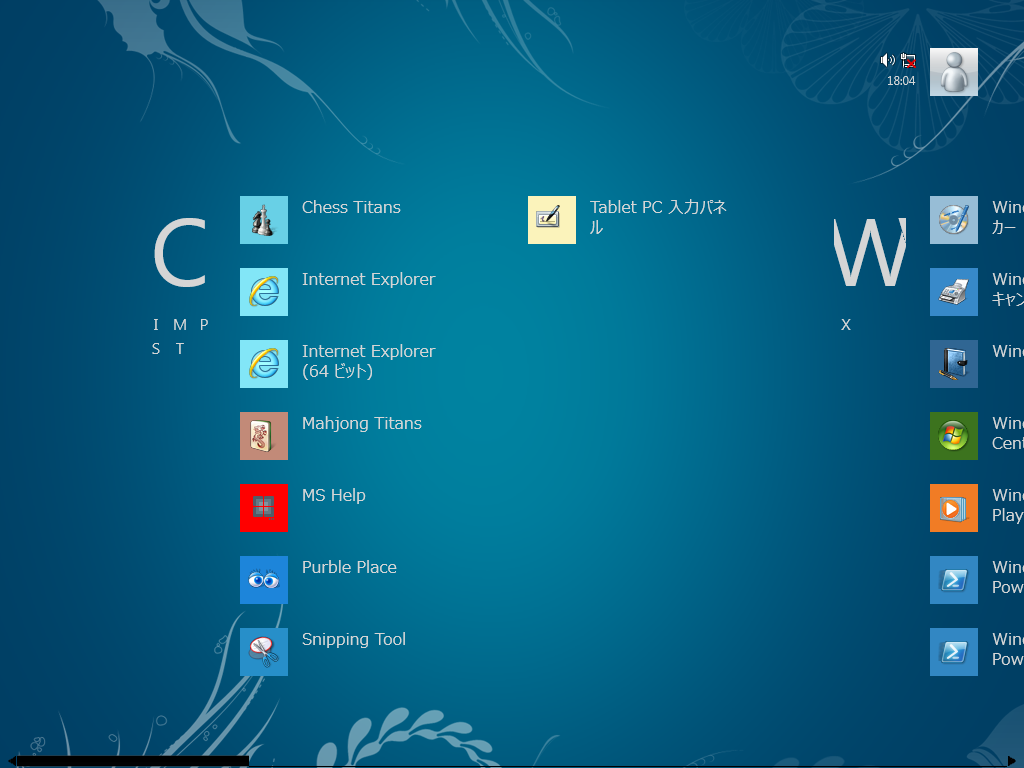Launch the Windows Media Center green icon
Image resolution: width=1024 pixels, height=768 pixels.
[953, 436]
